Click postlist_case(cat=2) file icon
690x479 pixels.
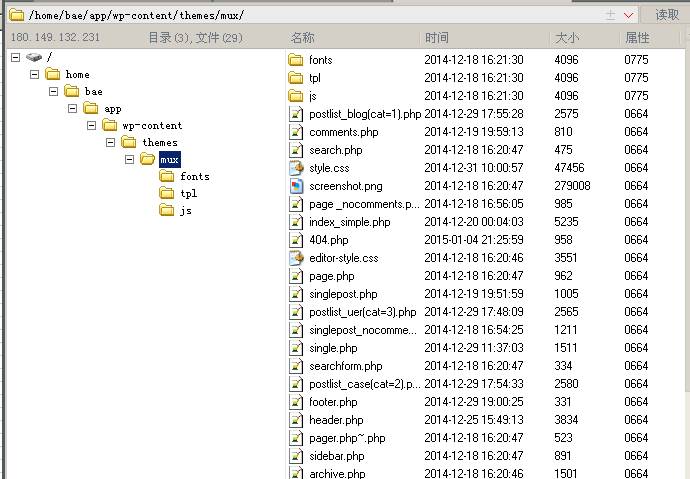point(296,384)
